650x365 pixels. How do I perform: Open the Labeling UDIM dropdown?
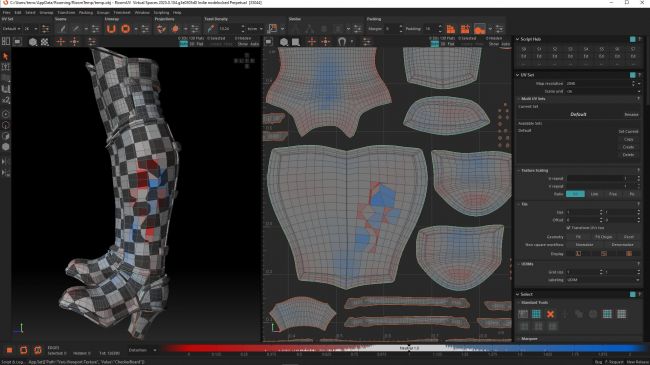pyautogui.click(x=602, y=280)
